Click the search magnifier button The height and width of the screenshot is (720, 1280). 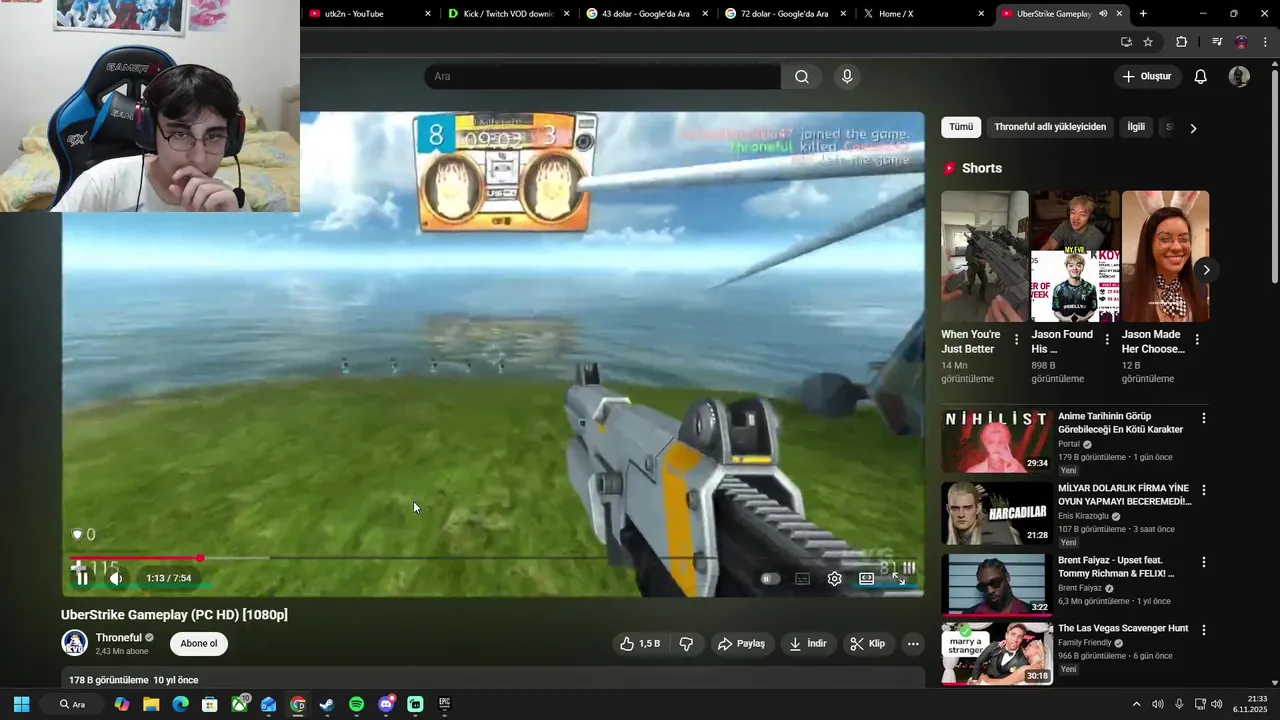coord(802,76)
